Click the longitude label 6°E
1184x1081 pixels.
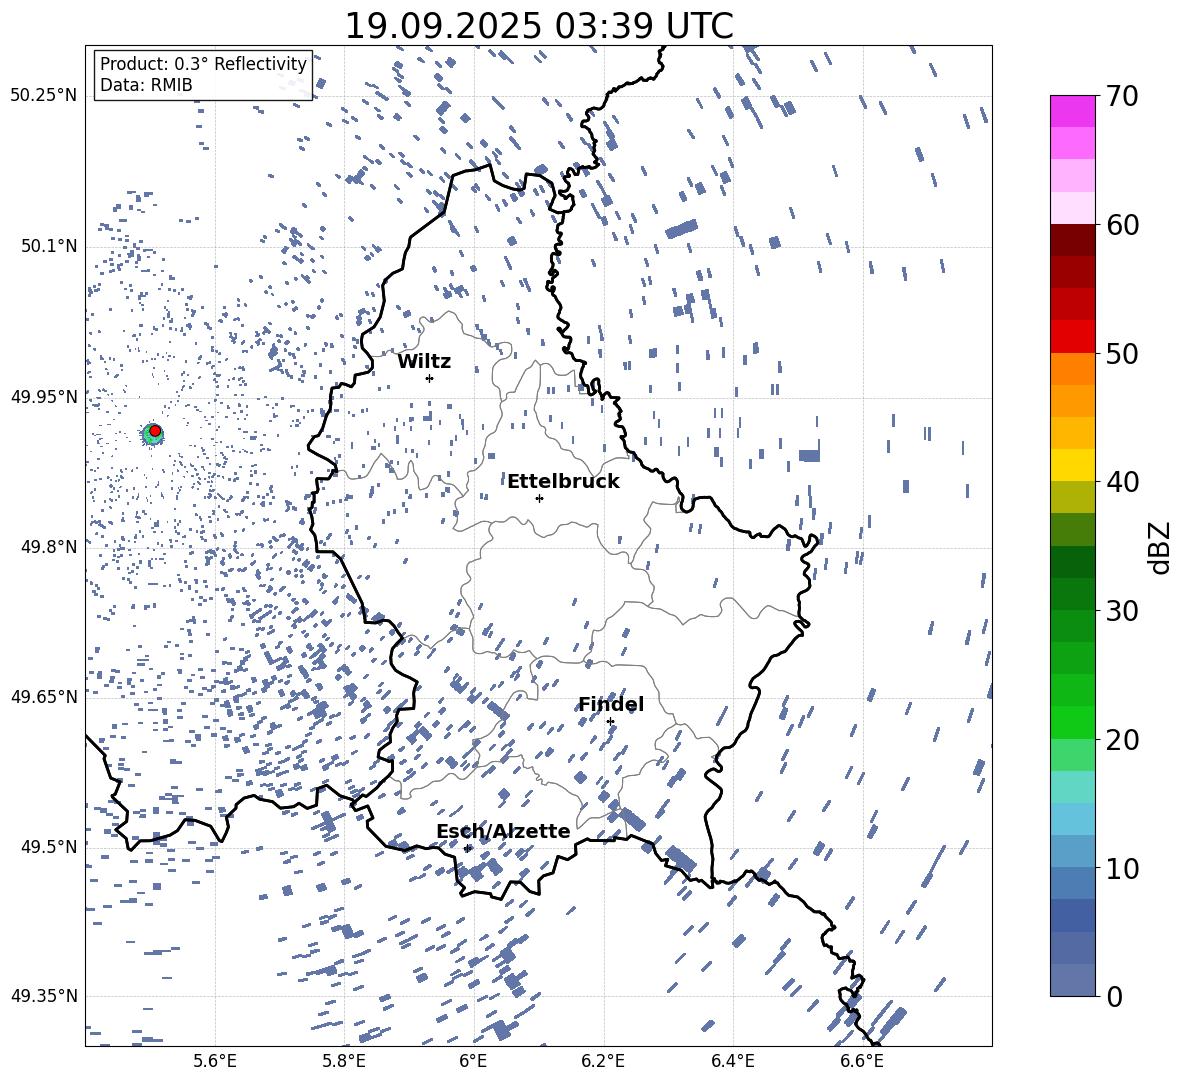tap(473, 1061)
